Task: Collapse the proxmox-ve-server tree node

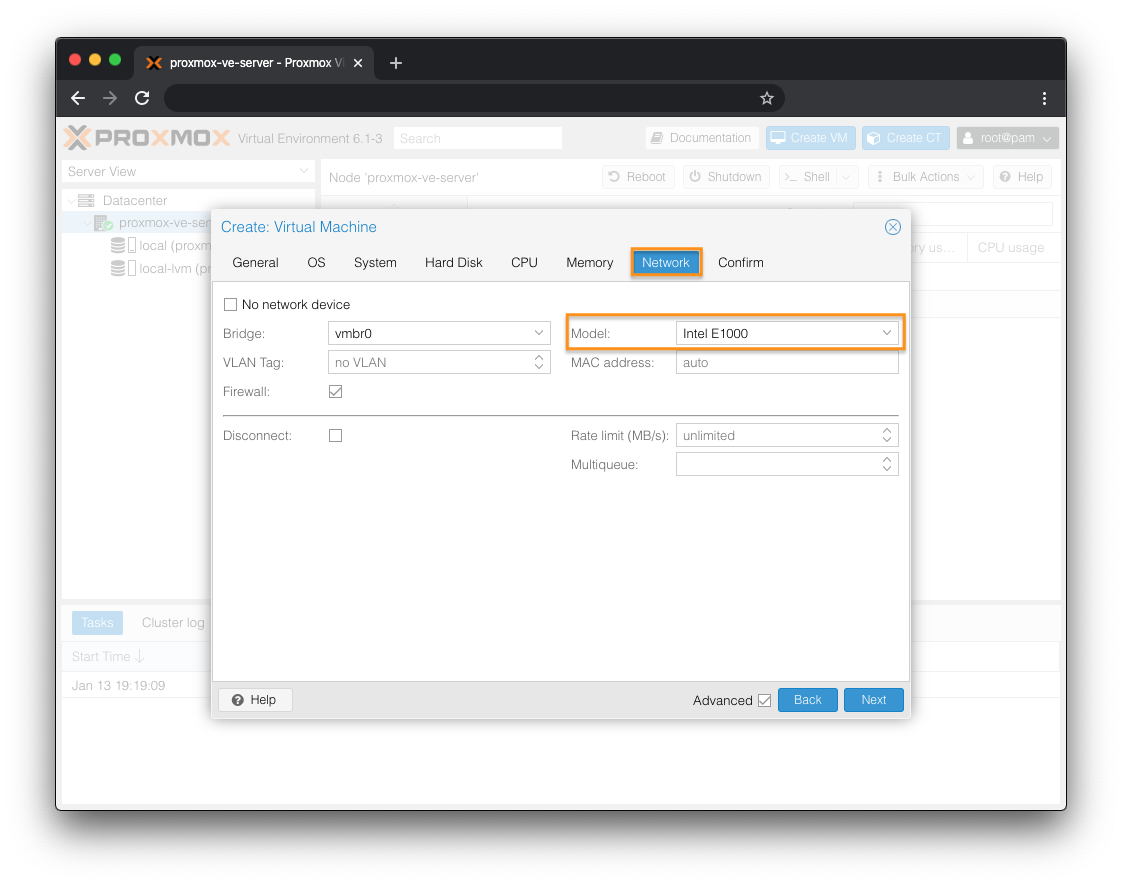Action: (87, 223)
